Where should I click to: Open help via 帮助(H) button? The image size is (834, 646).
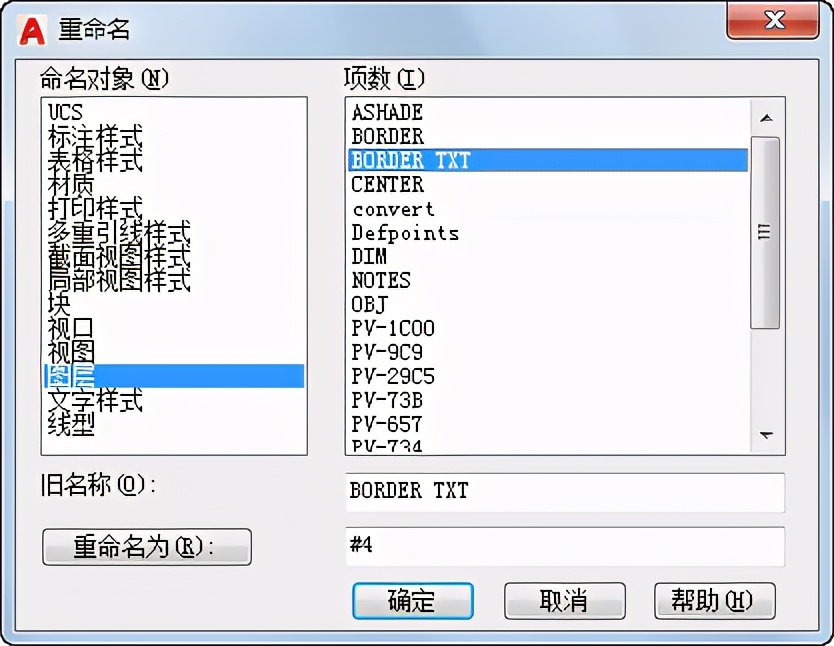715,601
